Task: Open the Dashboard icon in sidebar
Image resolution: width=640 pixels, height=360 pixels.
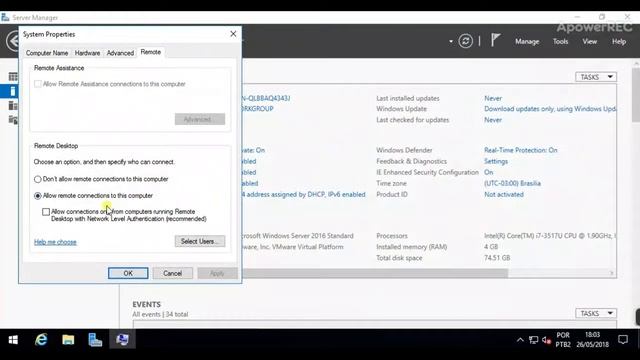Action: (13, 76)
